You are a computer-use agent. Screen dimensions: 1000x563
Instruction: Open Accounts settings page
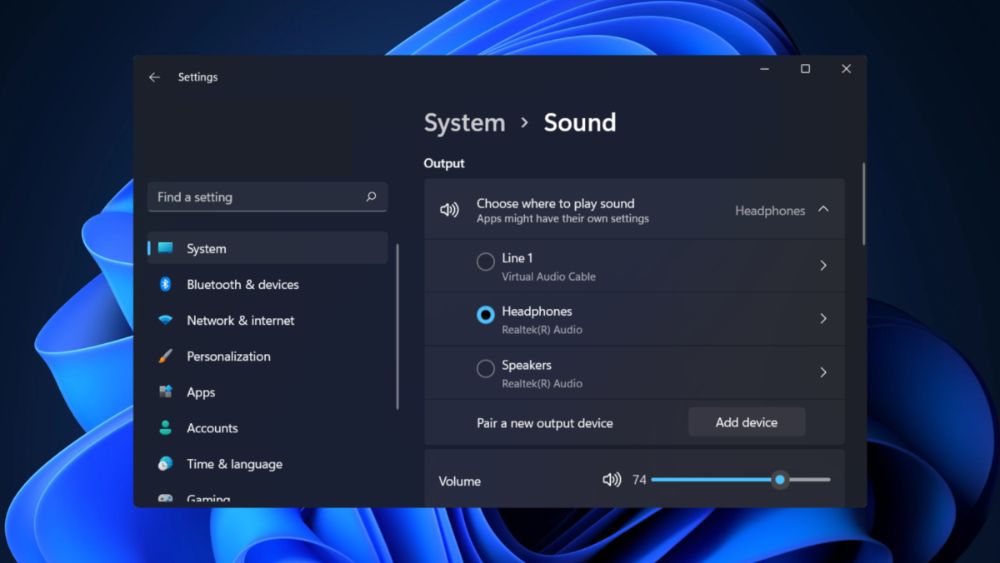(x=267, y=428)
